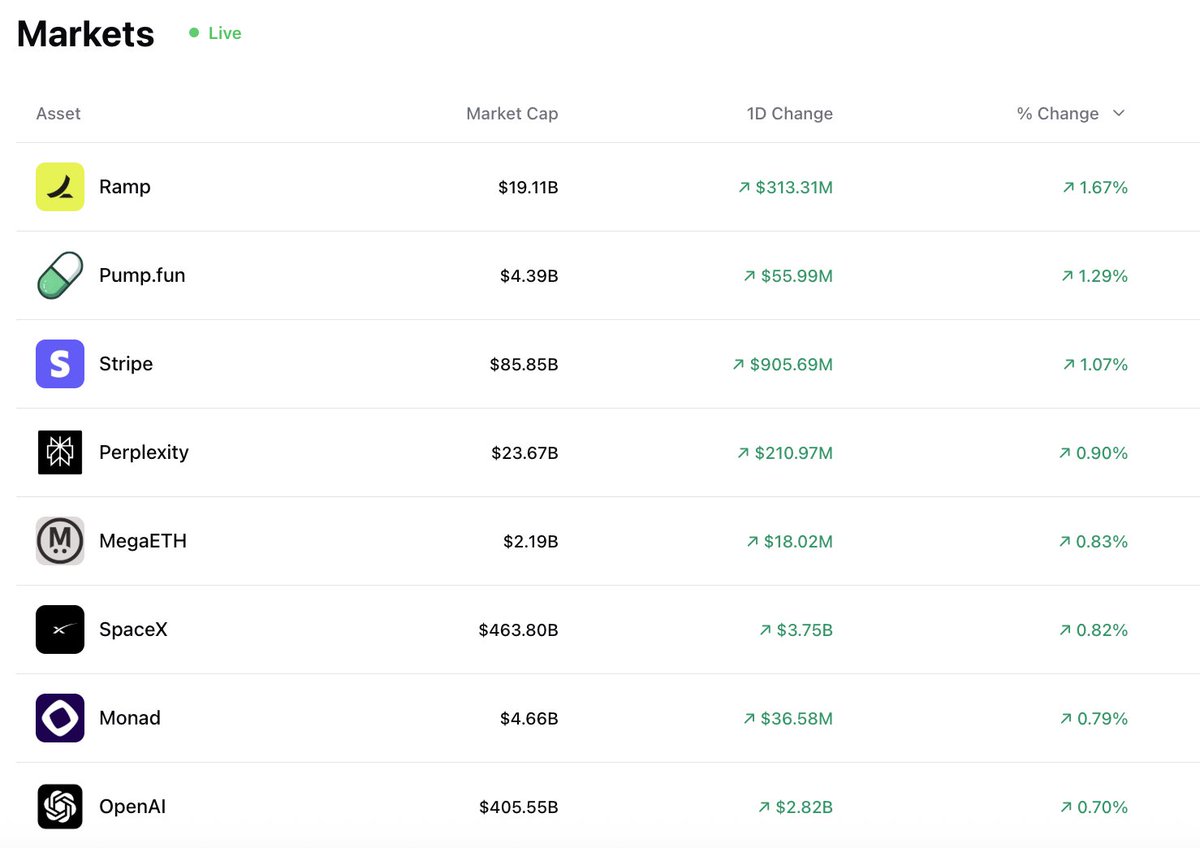Open the Stripe asset name
Screen dimensions: 1200x848
(126, 364)
